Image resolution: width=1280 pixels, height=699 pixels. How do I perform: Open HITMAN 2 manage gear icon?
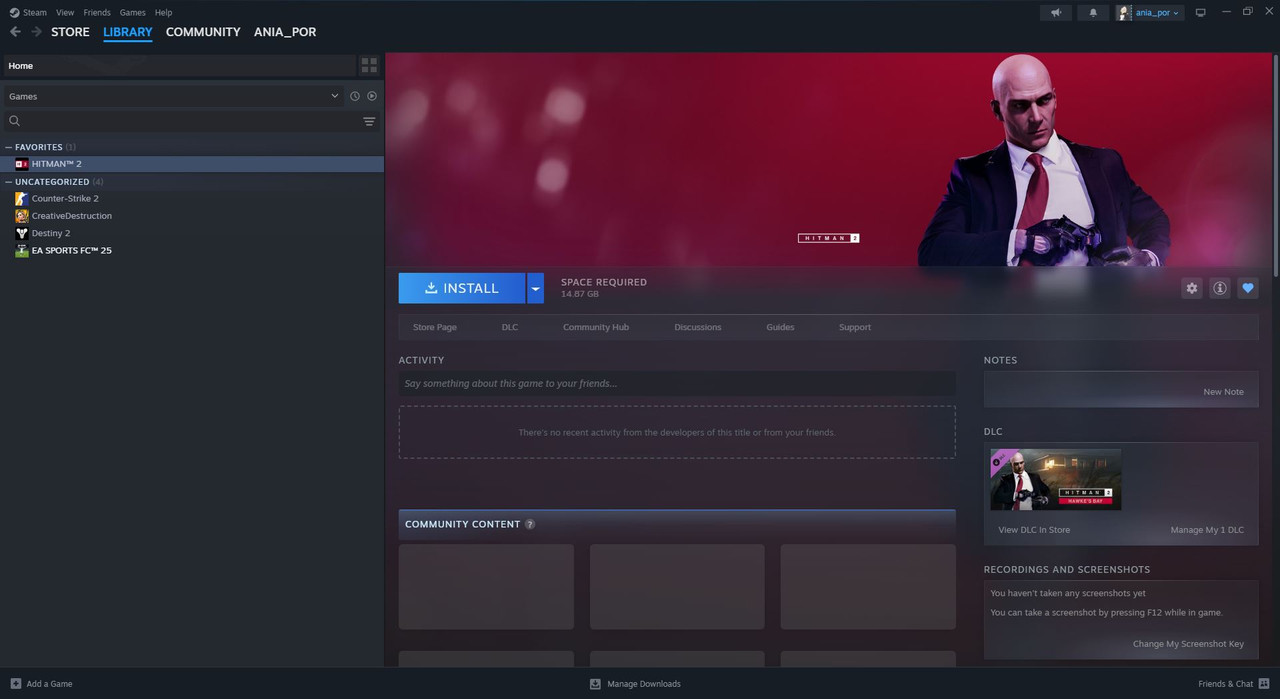coord(1191,288)
